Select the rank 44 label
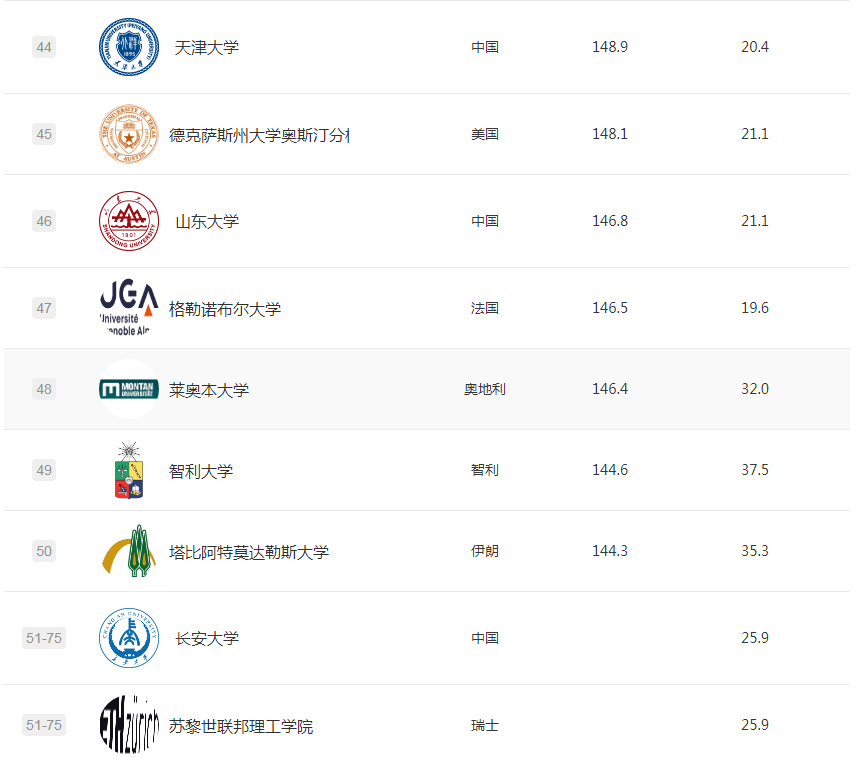The height and width of the screenshot is (758, 866). pyautogui.click(x=44, y=47)
